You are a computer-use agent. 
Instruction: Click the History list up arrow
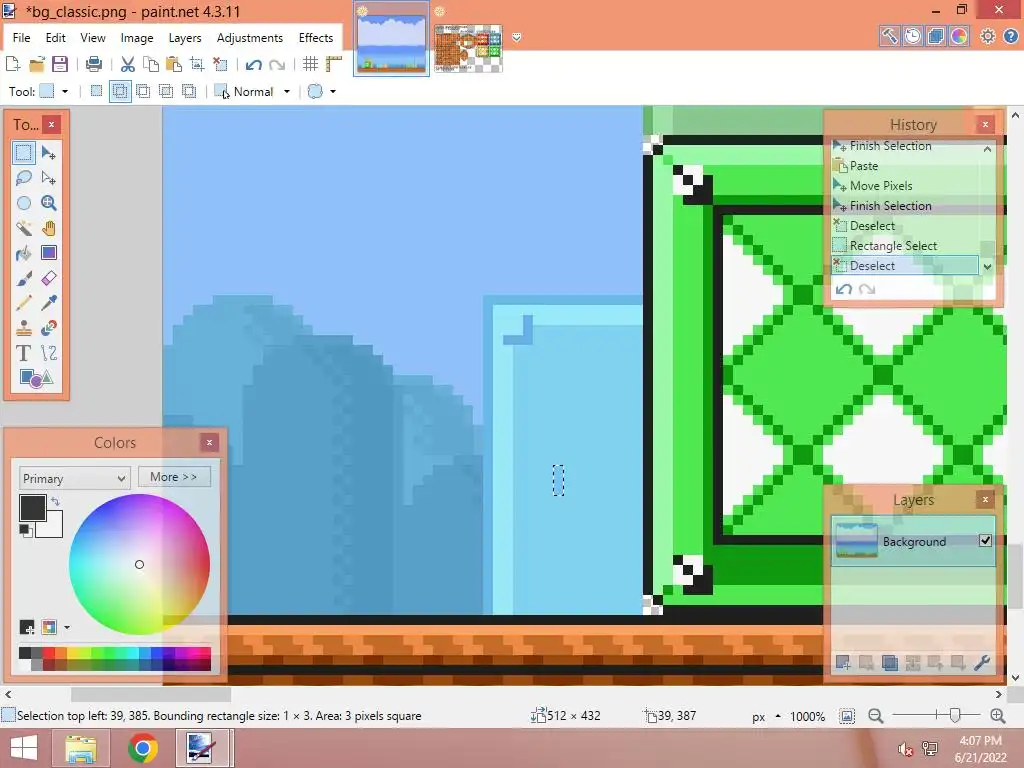987,149
